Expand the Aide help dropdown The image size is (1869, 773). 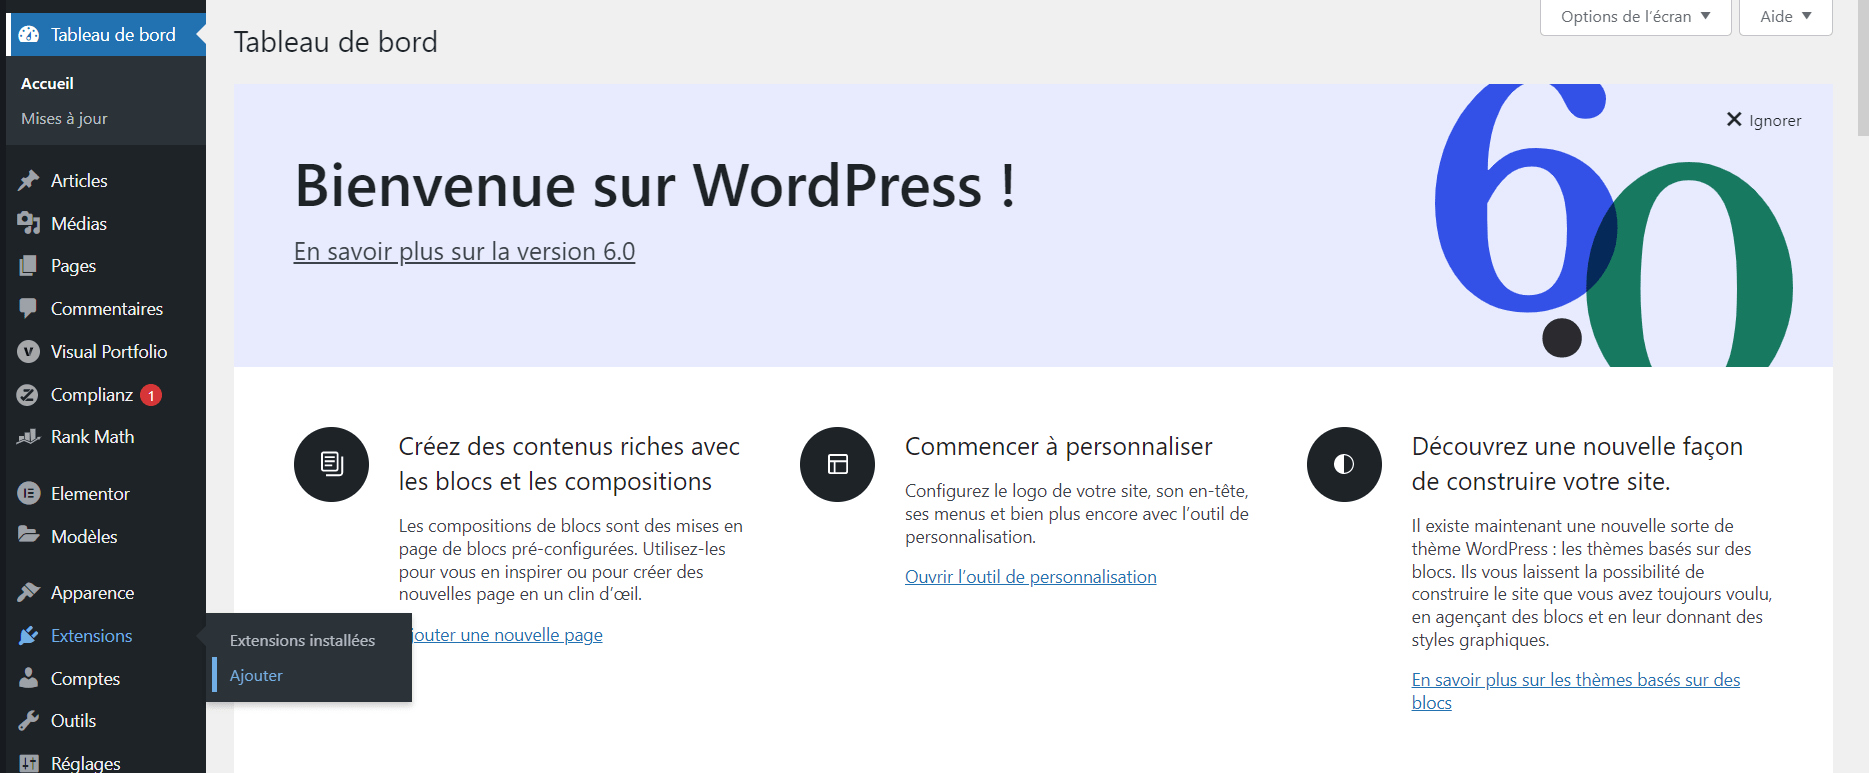pyautogui.click(x=1786, y=17)
